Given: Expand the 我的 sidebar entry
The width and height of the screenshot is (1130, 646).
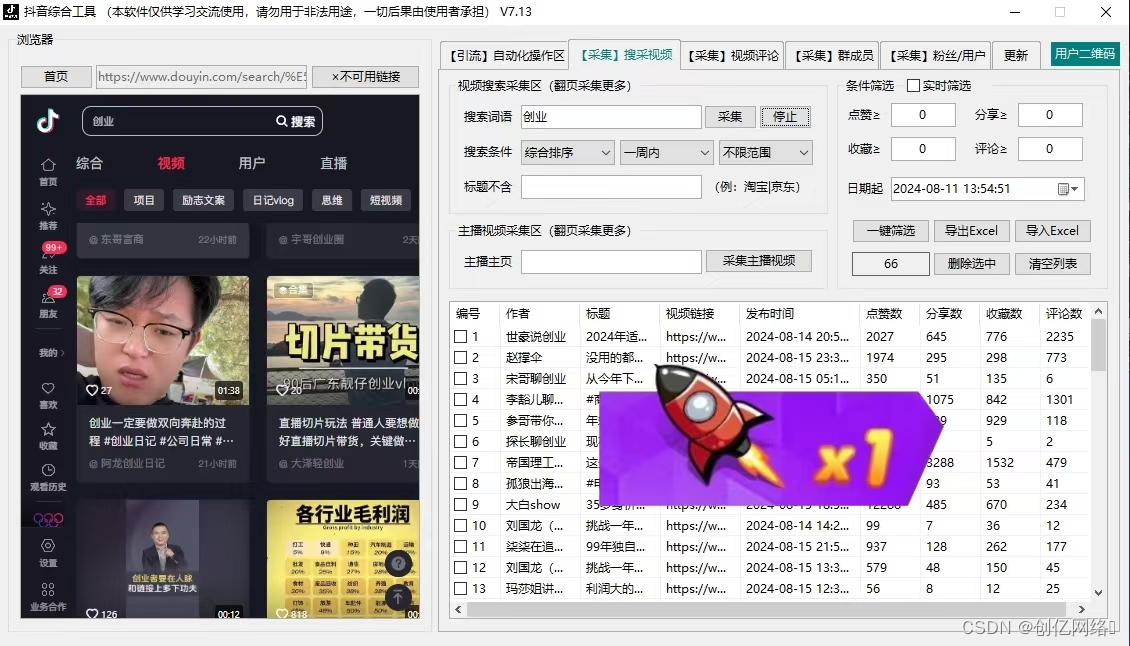Looking at the screenshot, I should tap(51, 353).
